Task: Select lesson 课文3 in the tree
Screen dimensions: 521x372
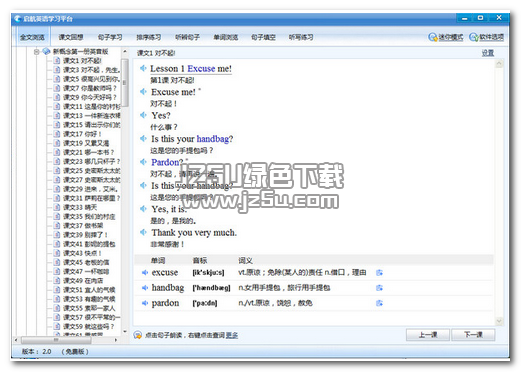Action: coord(91,70)
